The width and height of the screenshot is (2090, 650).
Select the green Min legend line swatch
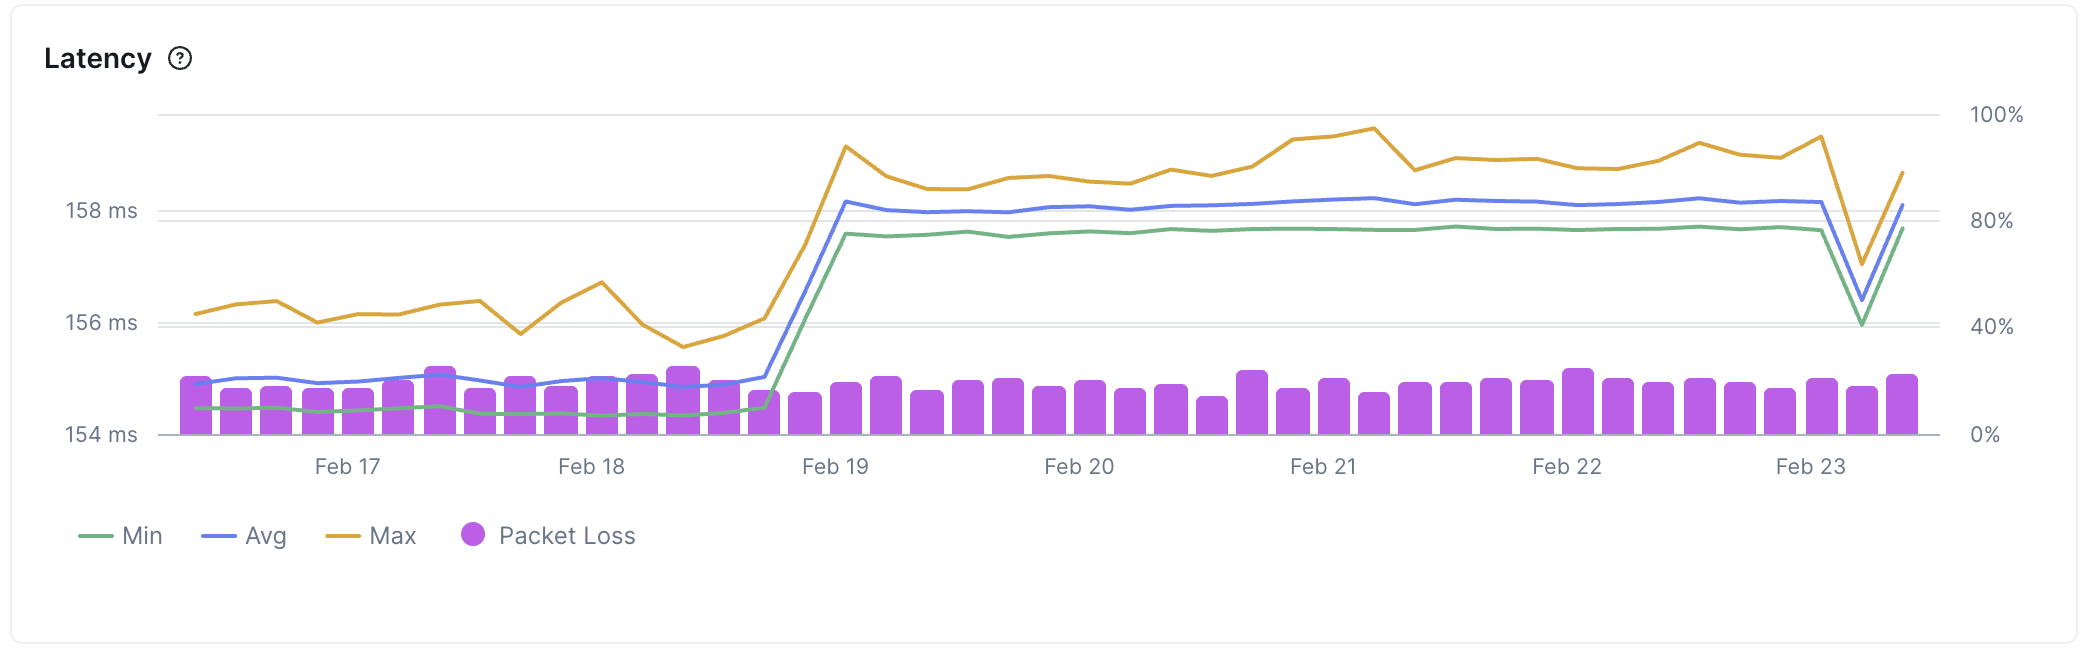point(96,537)
